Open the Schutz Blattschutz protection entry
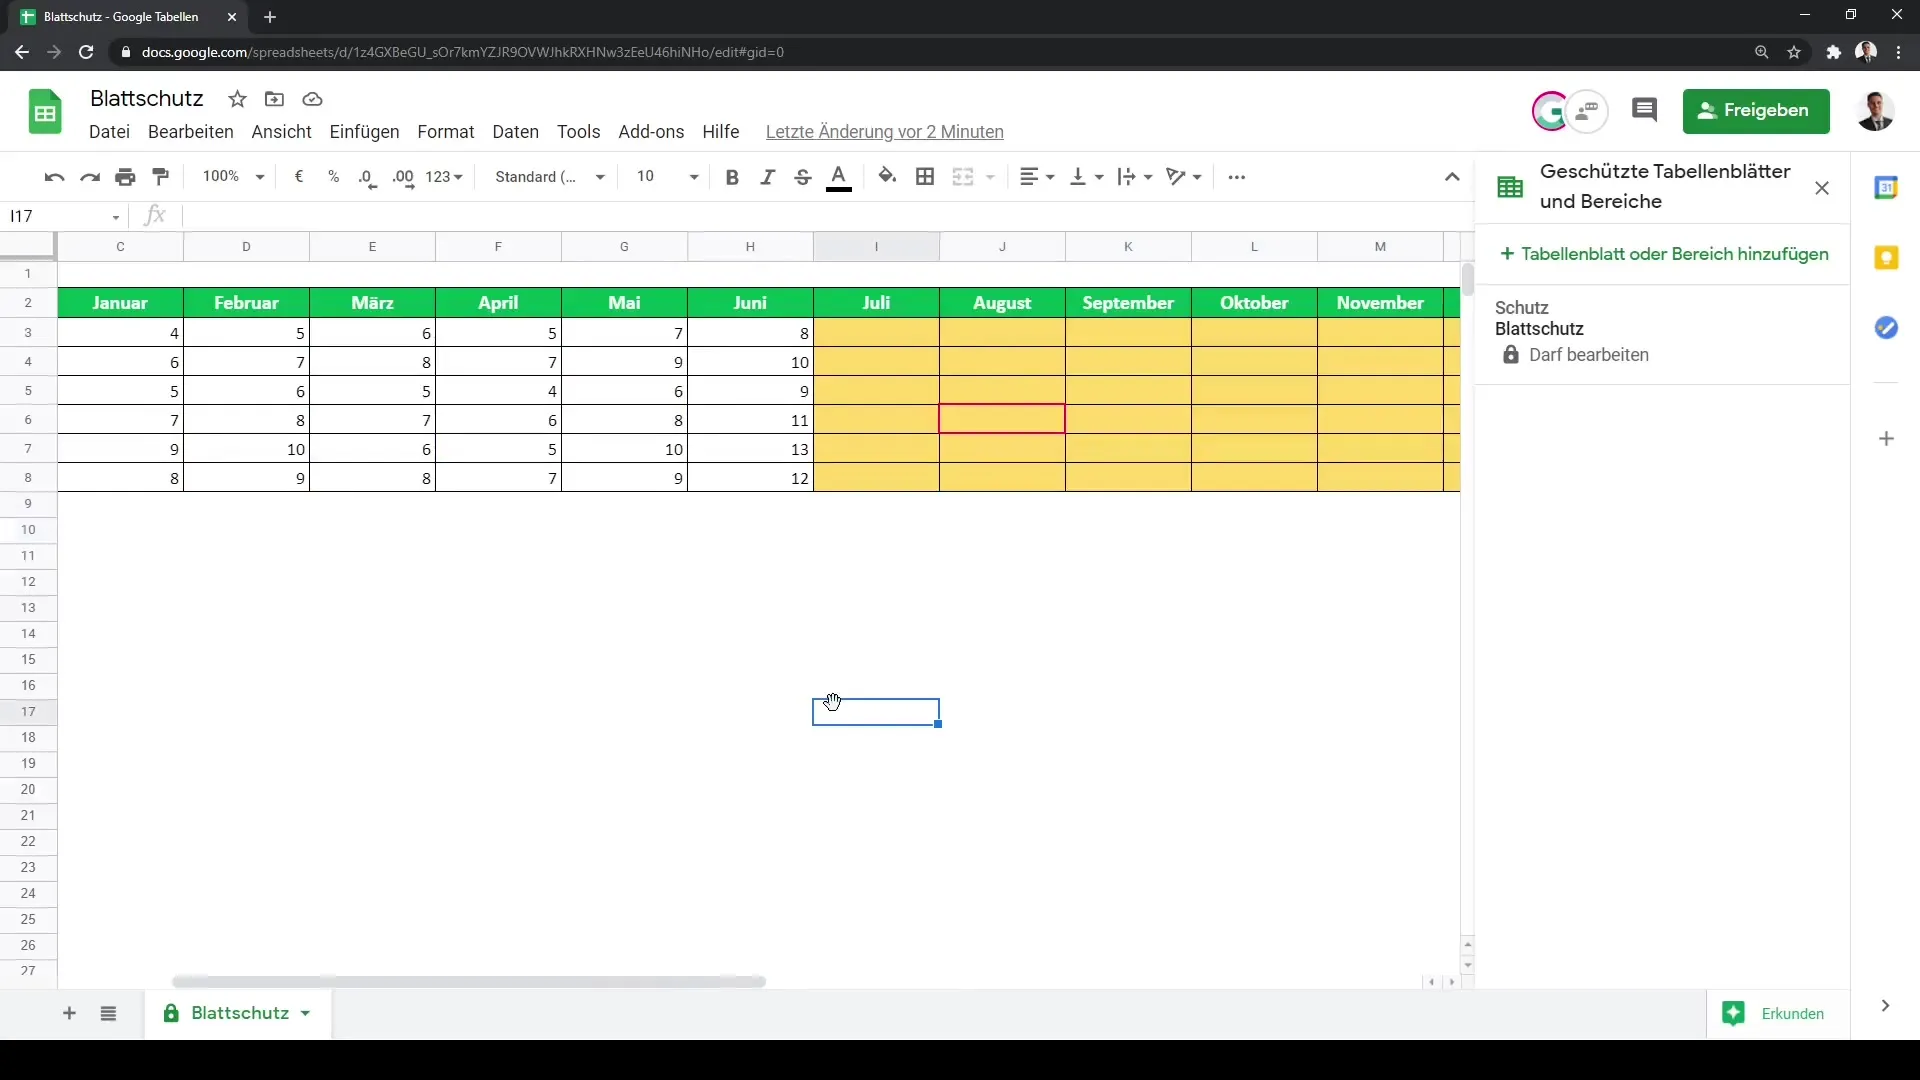 [x=1662, y=331]
